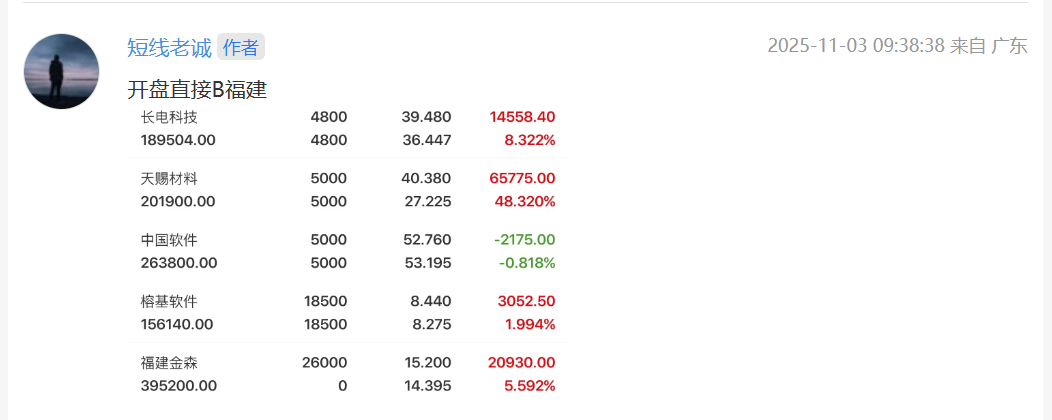Click the 26000 share quantity
This screenshot has width=1052, height=420.
point(325,363)
